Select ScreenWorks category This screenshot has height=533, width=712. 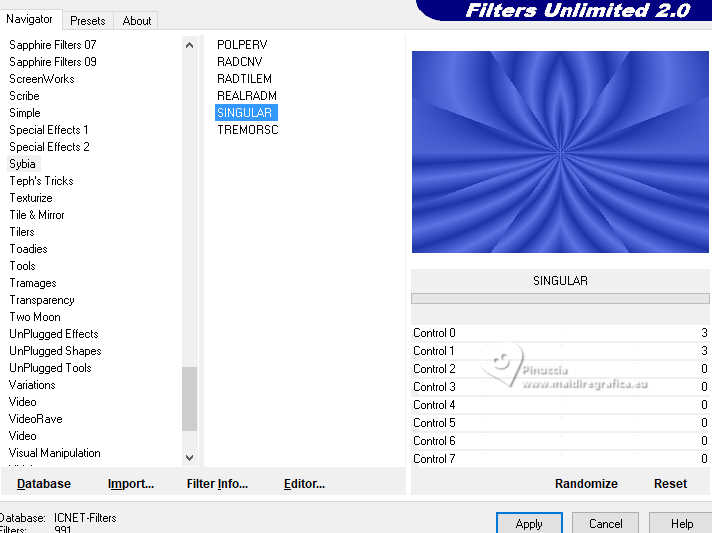pos(42,79)
